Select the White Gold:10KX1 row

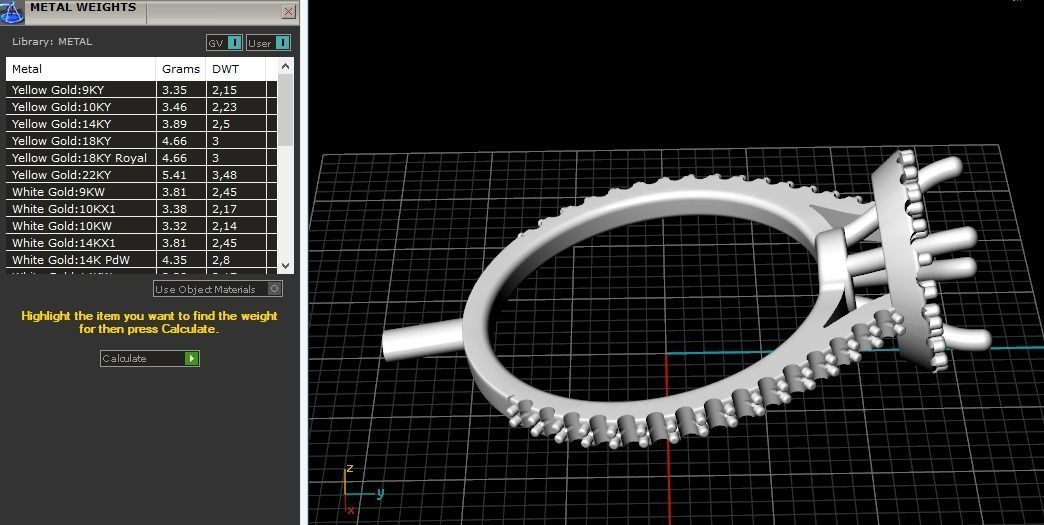142,209
